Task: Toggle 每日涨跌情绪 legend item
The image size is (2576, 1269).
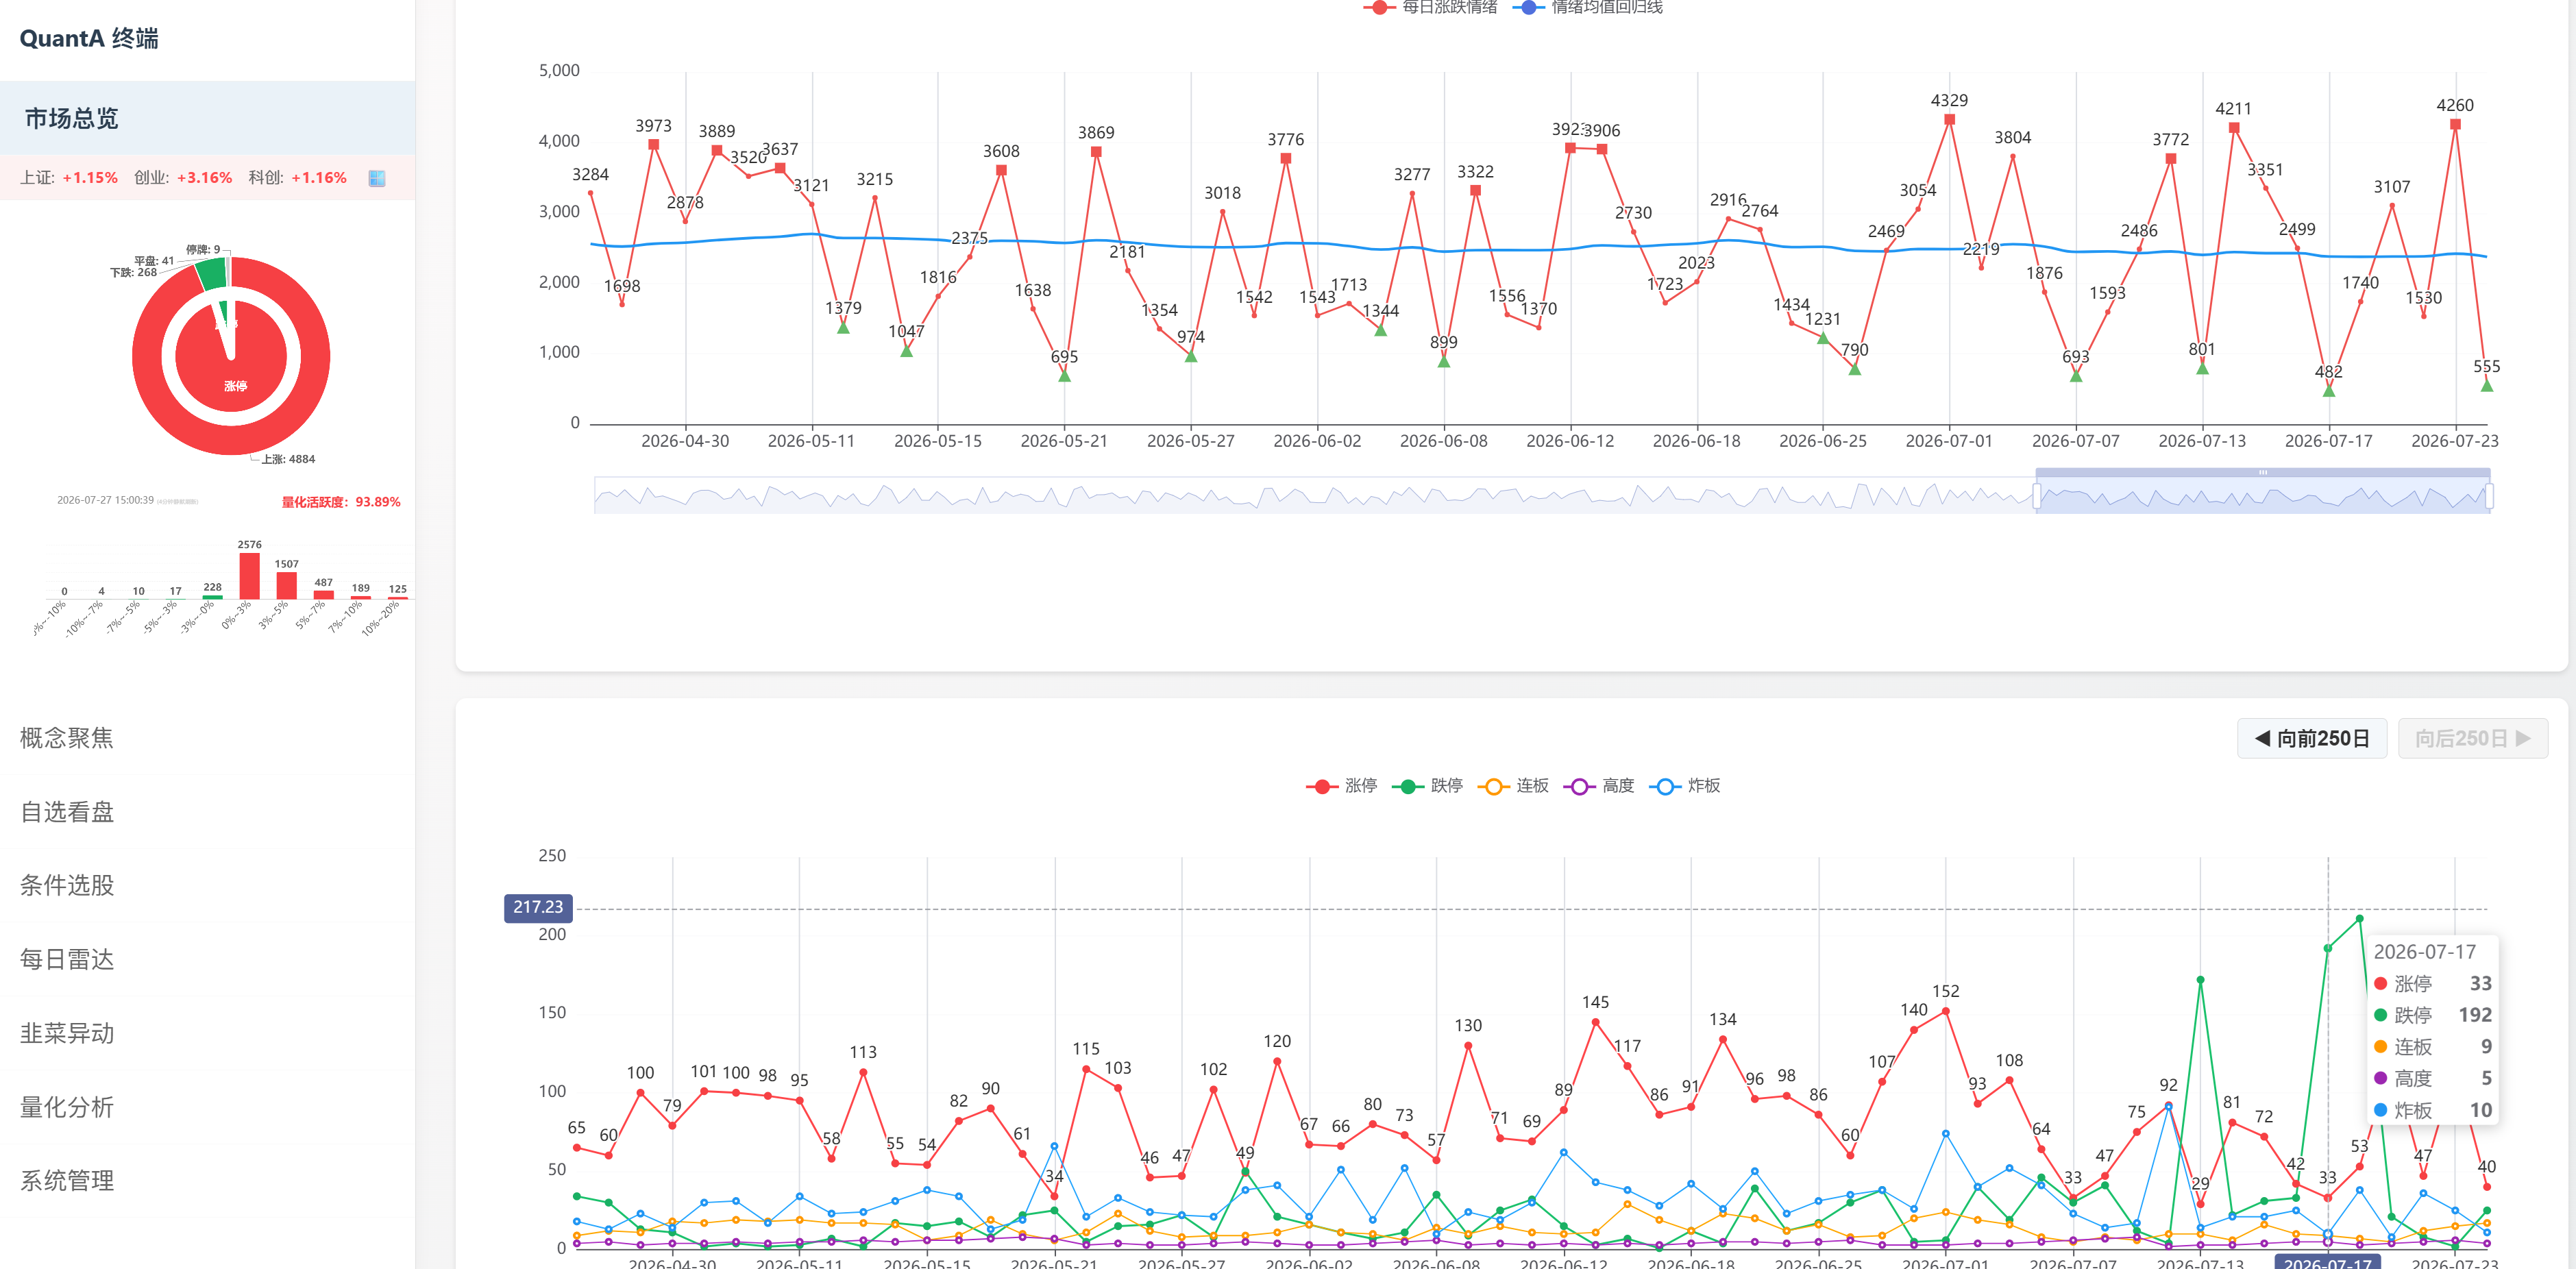Action: 1430,7
